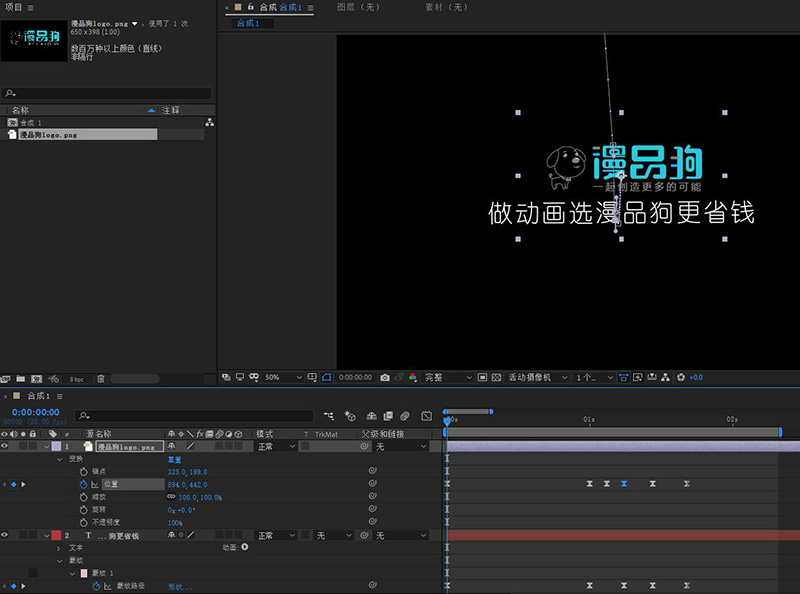The height and width of the screenshot is (594, 800).
Task: Expand the 文本 text group
Action: [x=58, y=548]
